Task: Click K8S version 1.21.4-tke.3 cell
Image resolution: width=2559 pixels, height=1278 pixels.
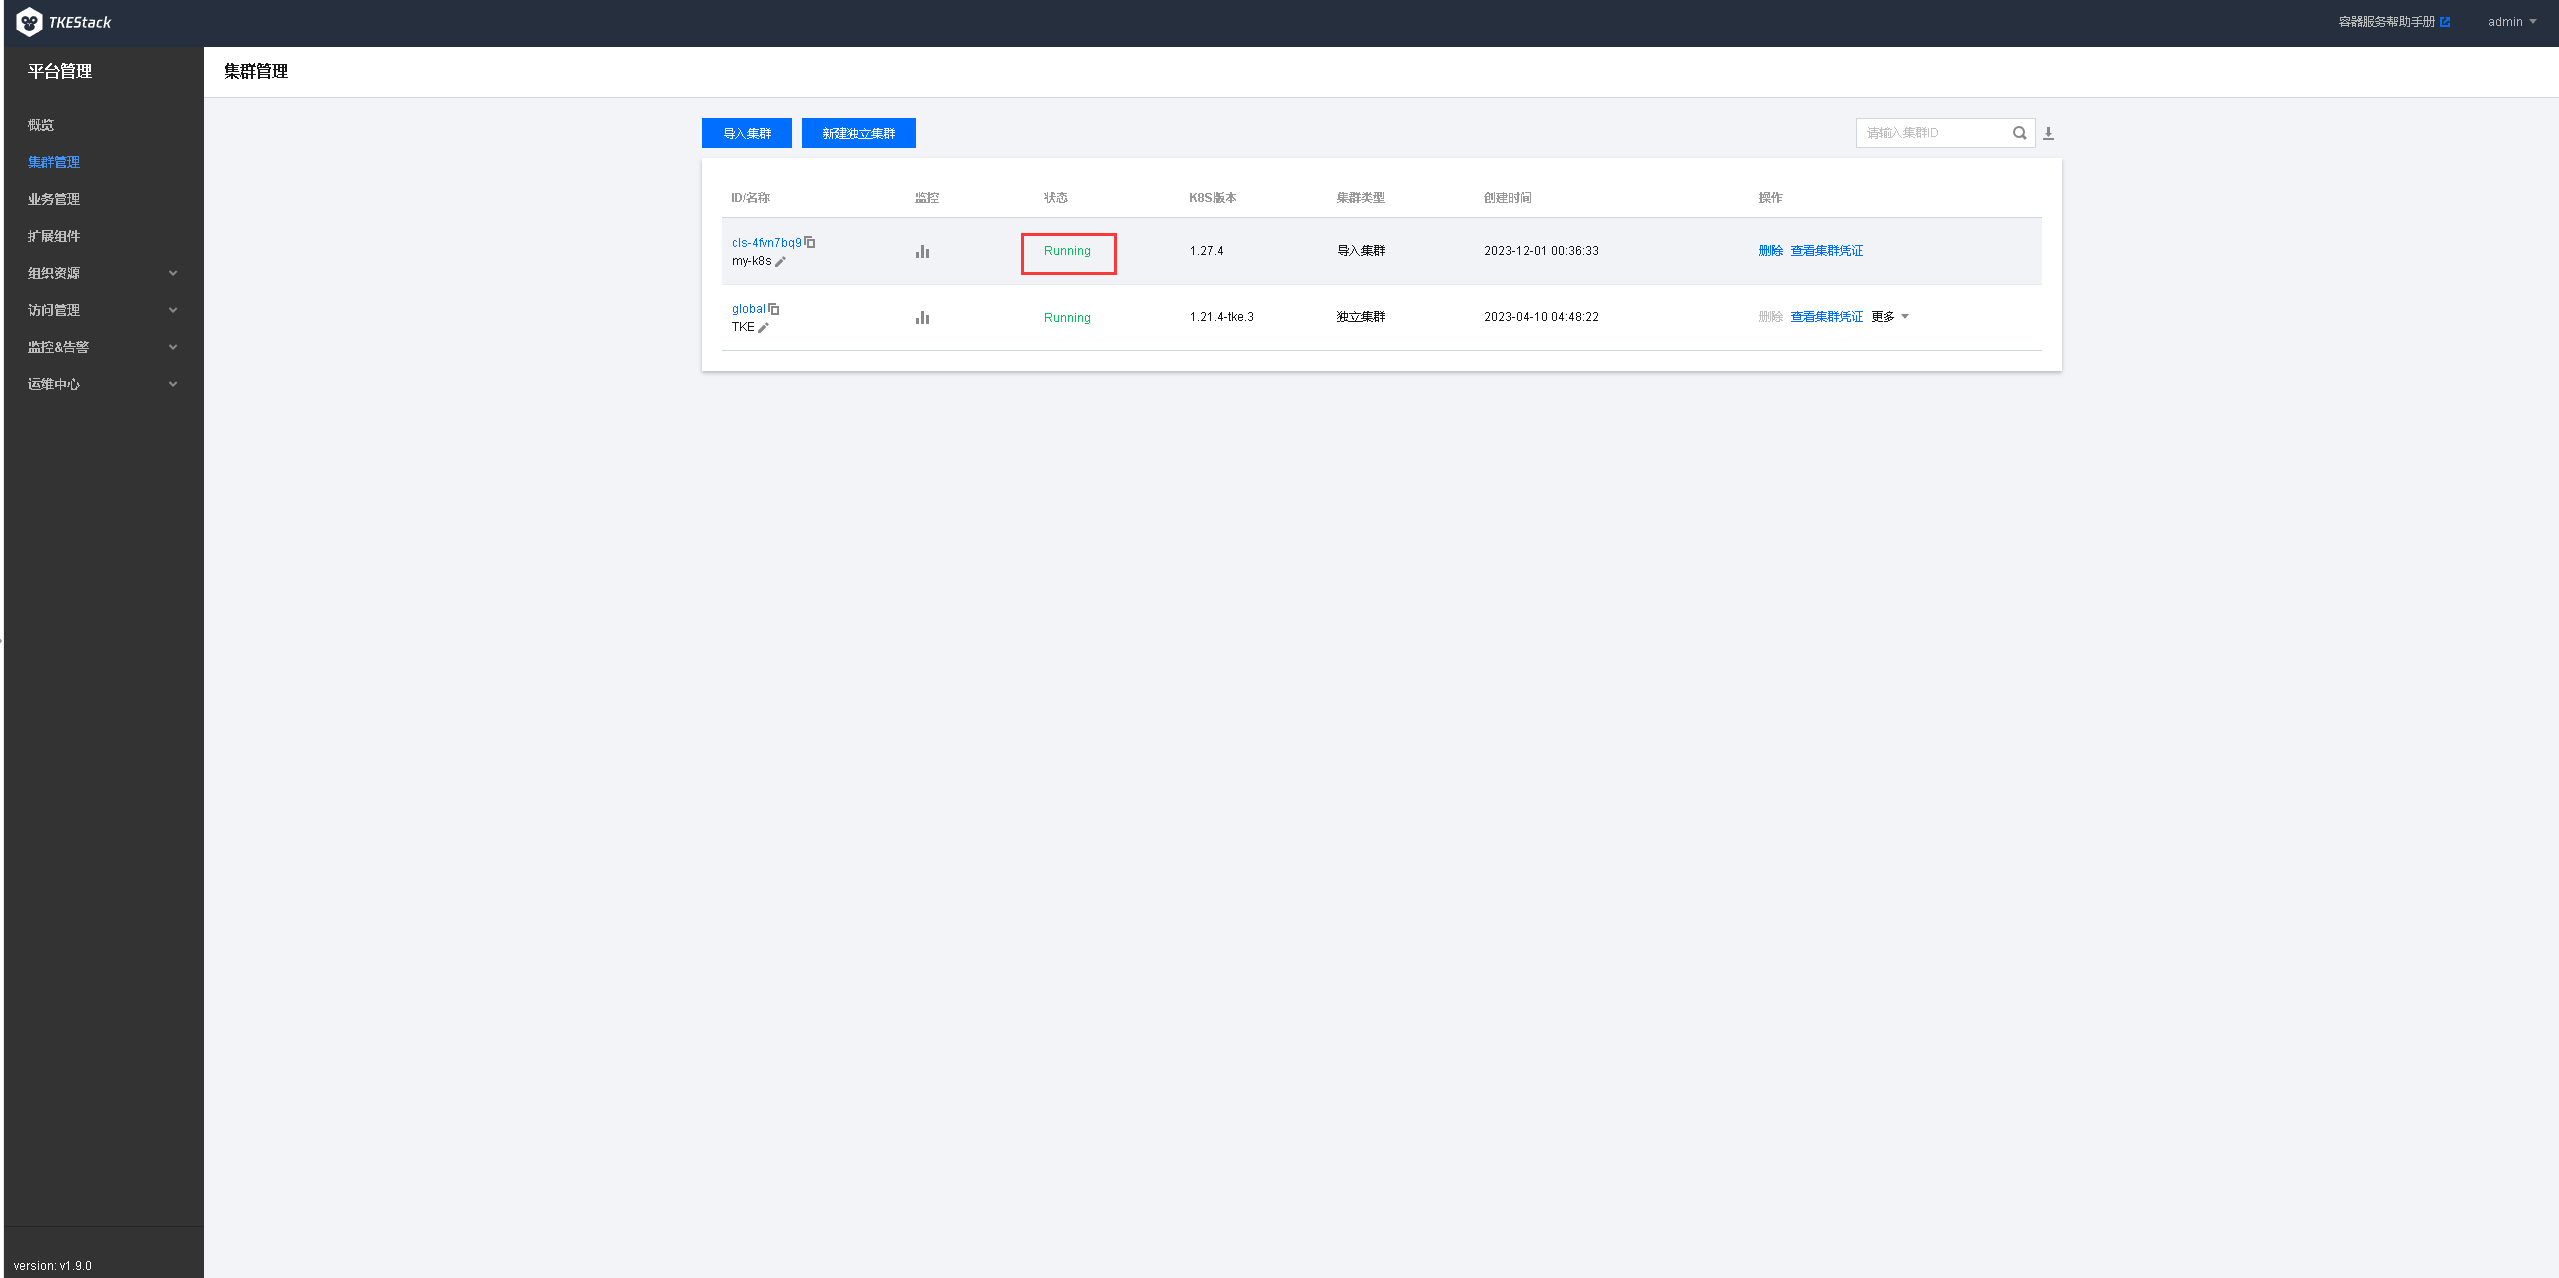Action: coord(1221,317)
